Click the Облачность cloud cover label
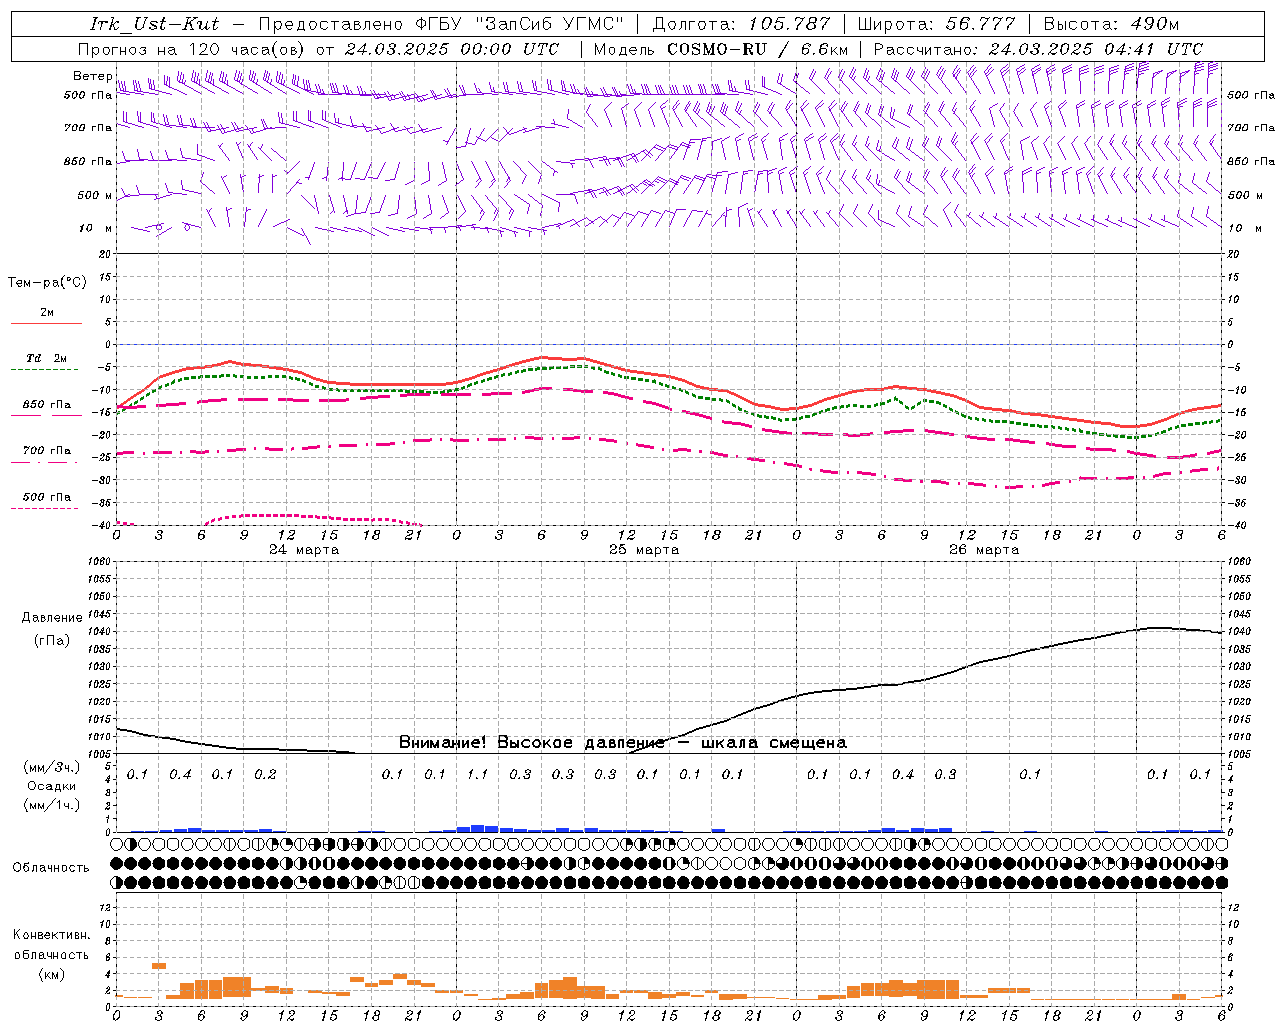1280x1024 pixels. point(51,868)
